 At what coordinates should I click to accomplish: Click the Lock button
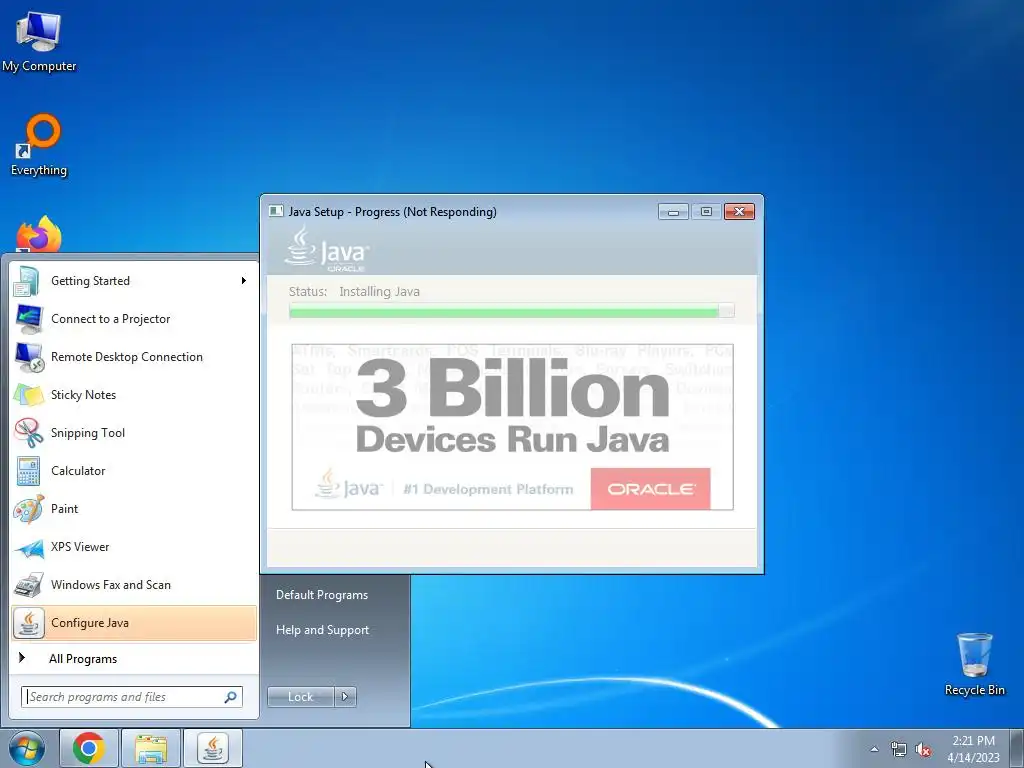(301, 697)
